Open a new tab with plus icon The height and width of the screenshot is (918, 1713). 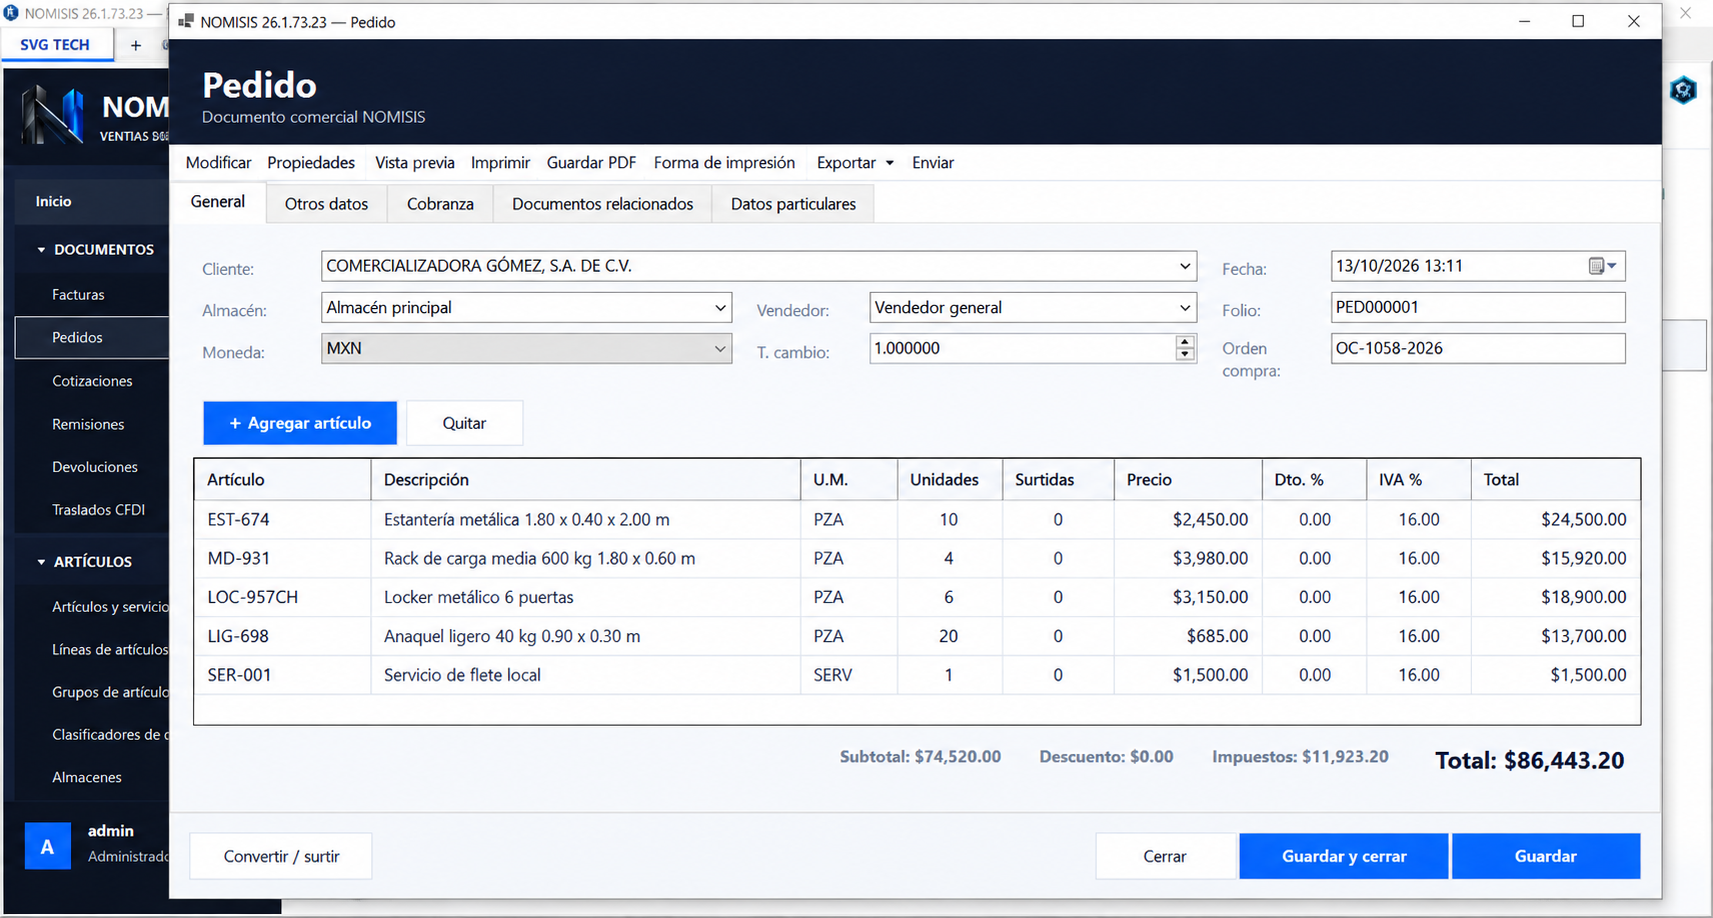(x=136, y=45)
